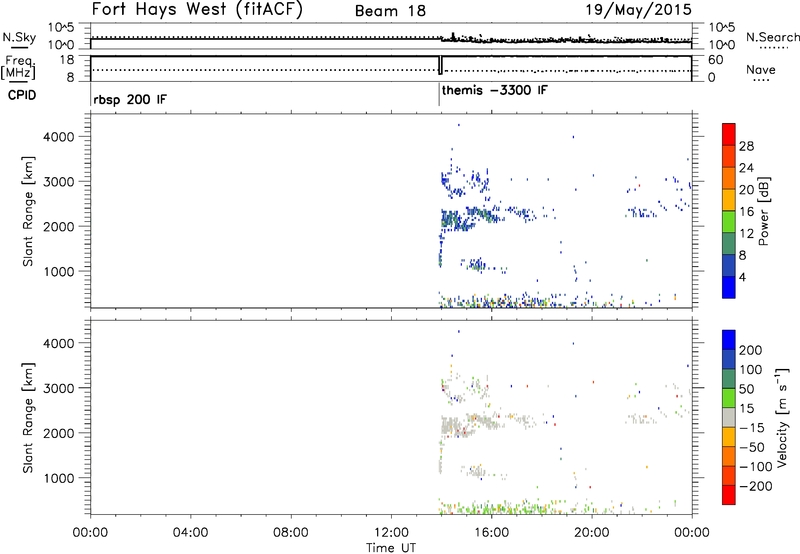The width and height of the screenshot is (800, 554).
Task: Click the '20:00' time tick label
Action: [591, 533]
